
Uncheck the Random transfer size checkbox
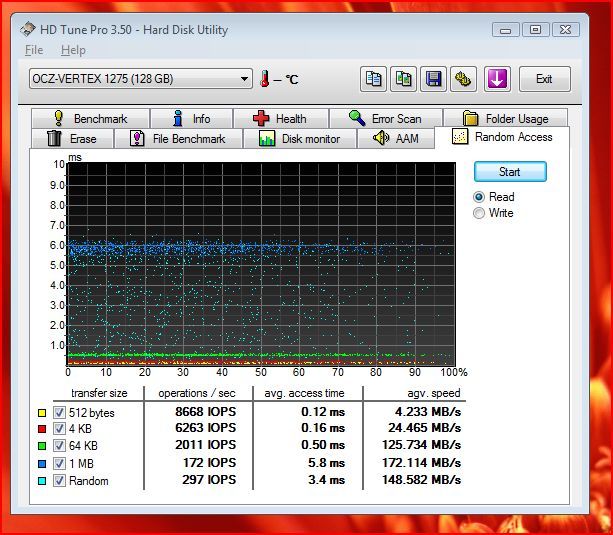coord(59,481)
